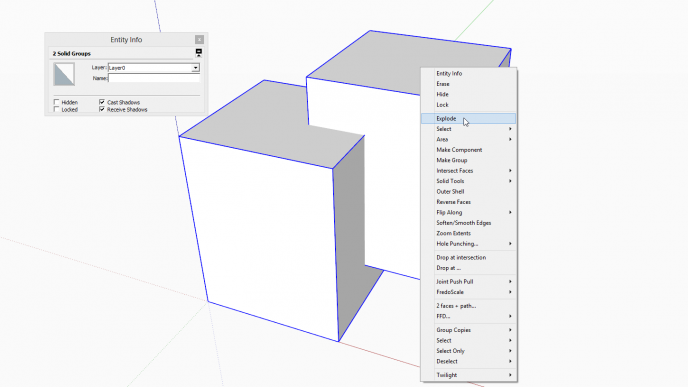Screen dimensions: 688x387
Task: Choose Entity Info from context menu
Action: click(469, 73)
